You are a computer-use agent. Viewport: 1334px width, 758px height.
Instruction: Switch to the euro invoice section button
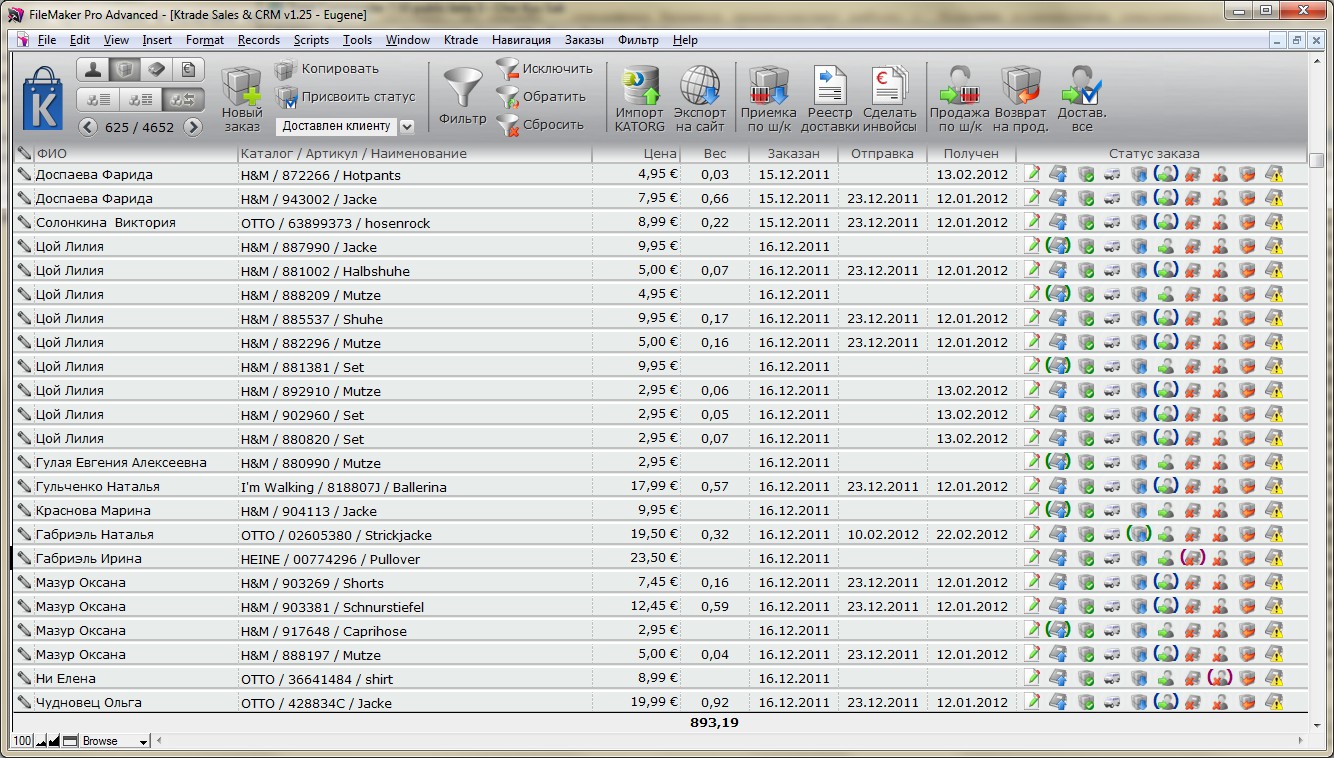point(187,70)
